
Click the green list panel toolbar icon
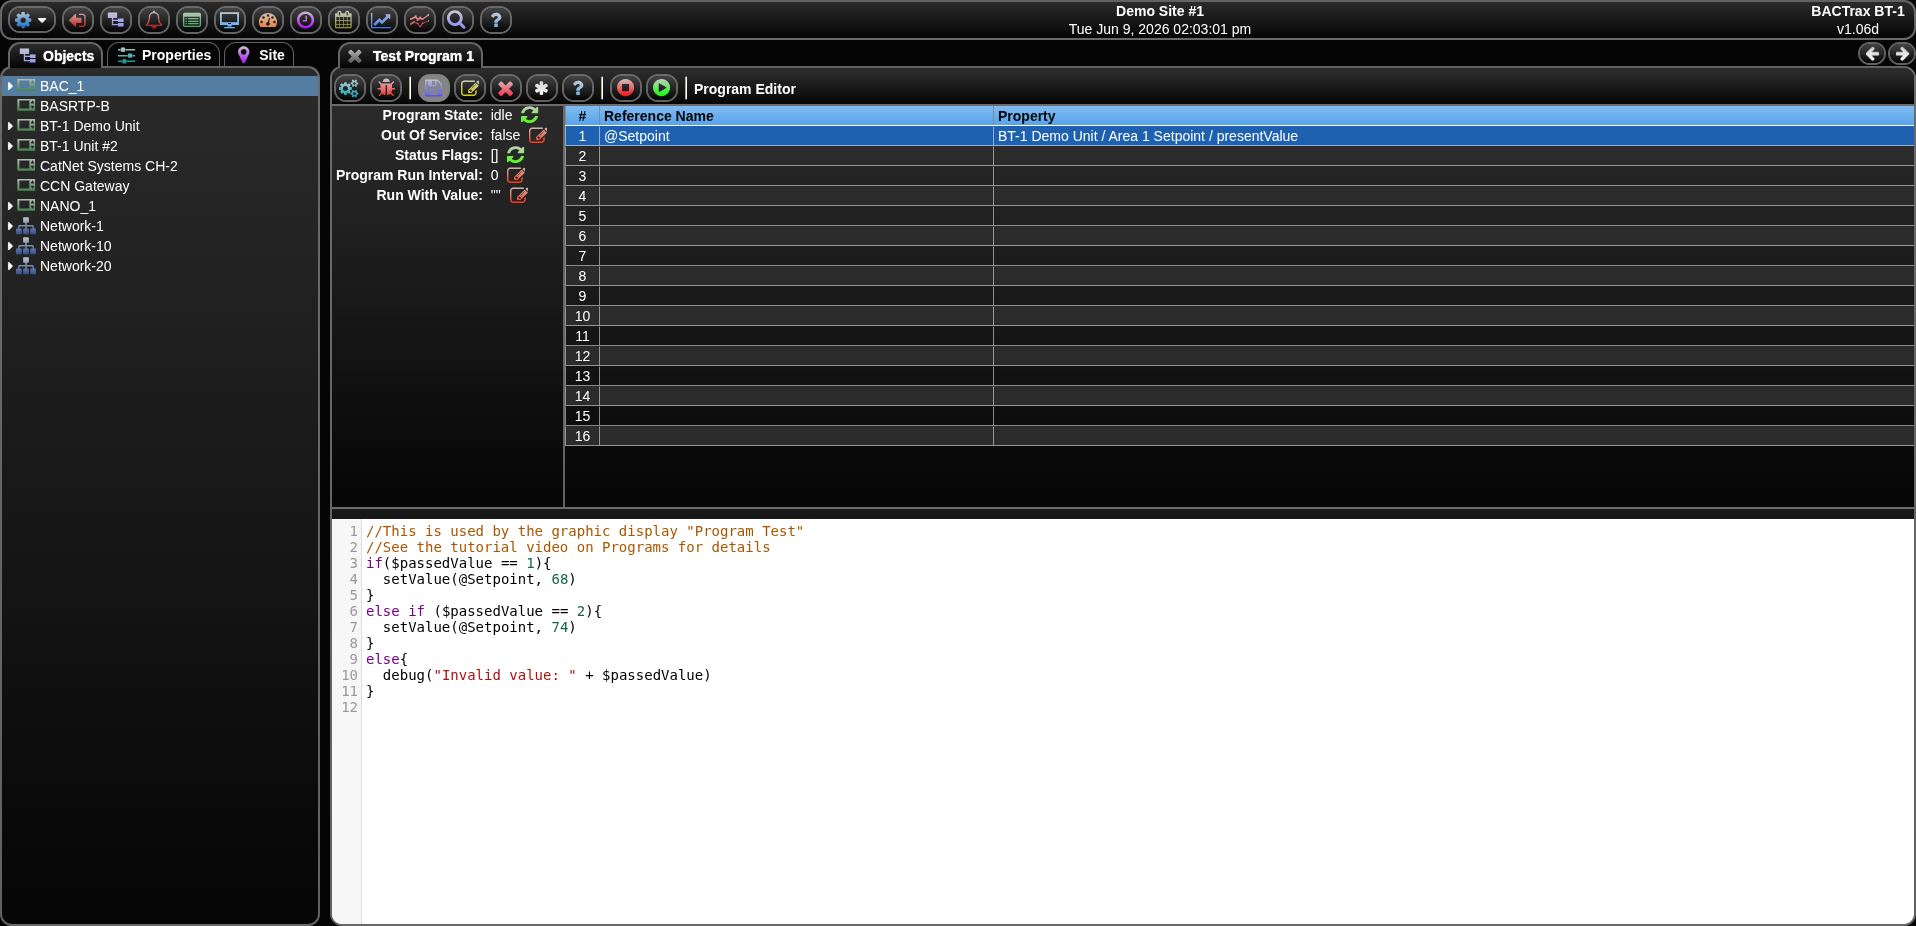[192, 20]
